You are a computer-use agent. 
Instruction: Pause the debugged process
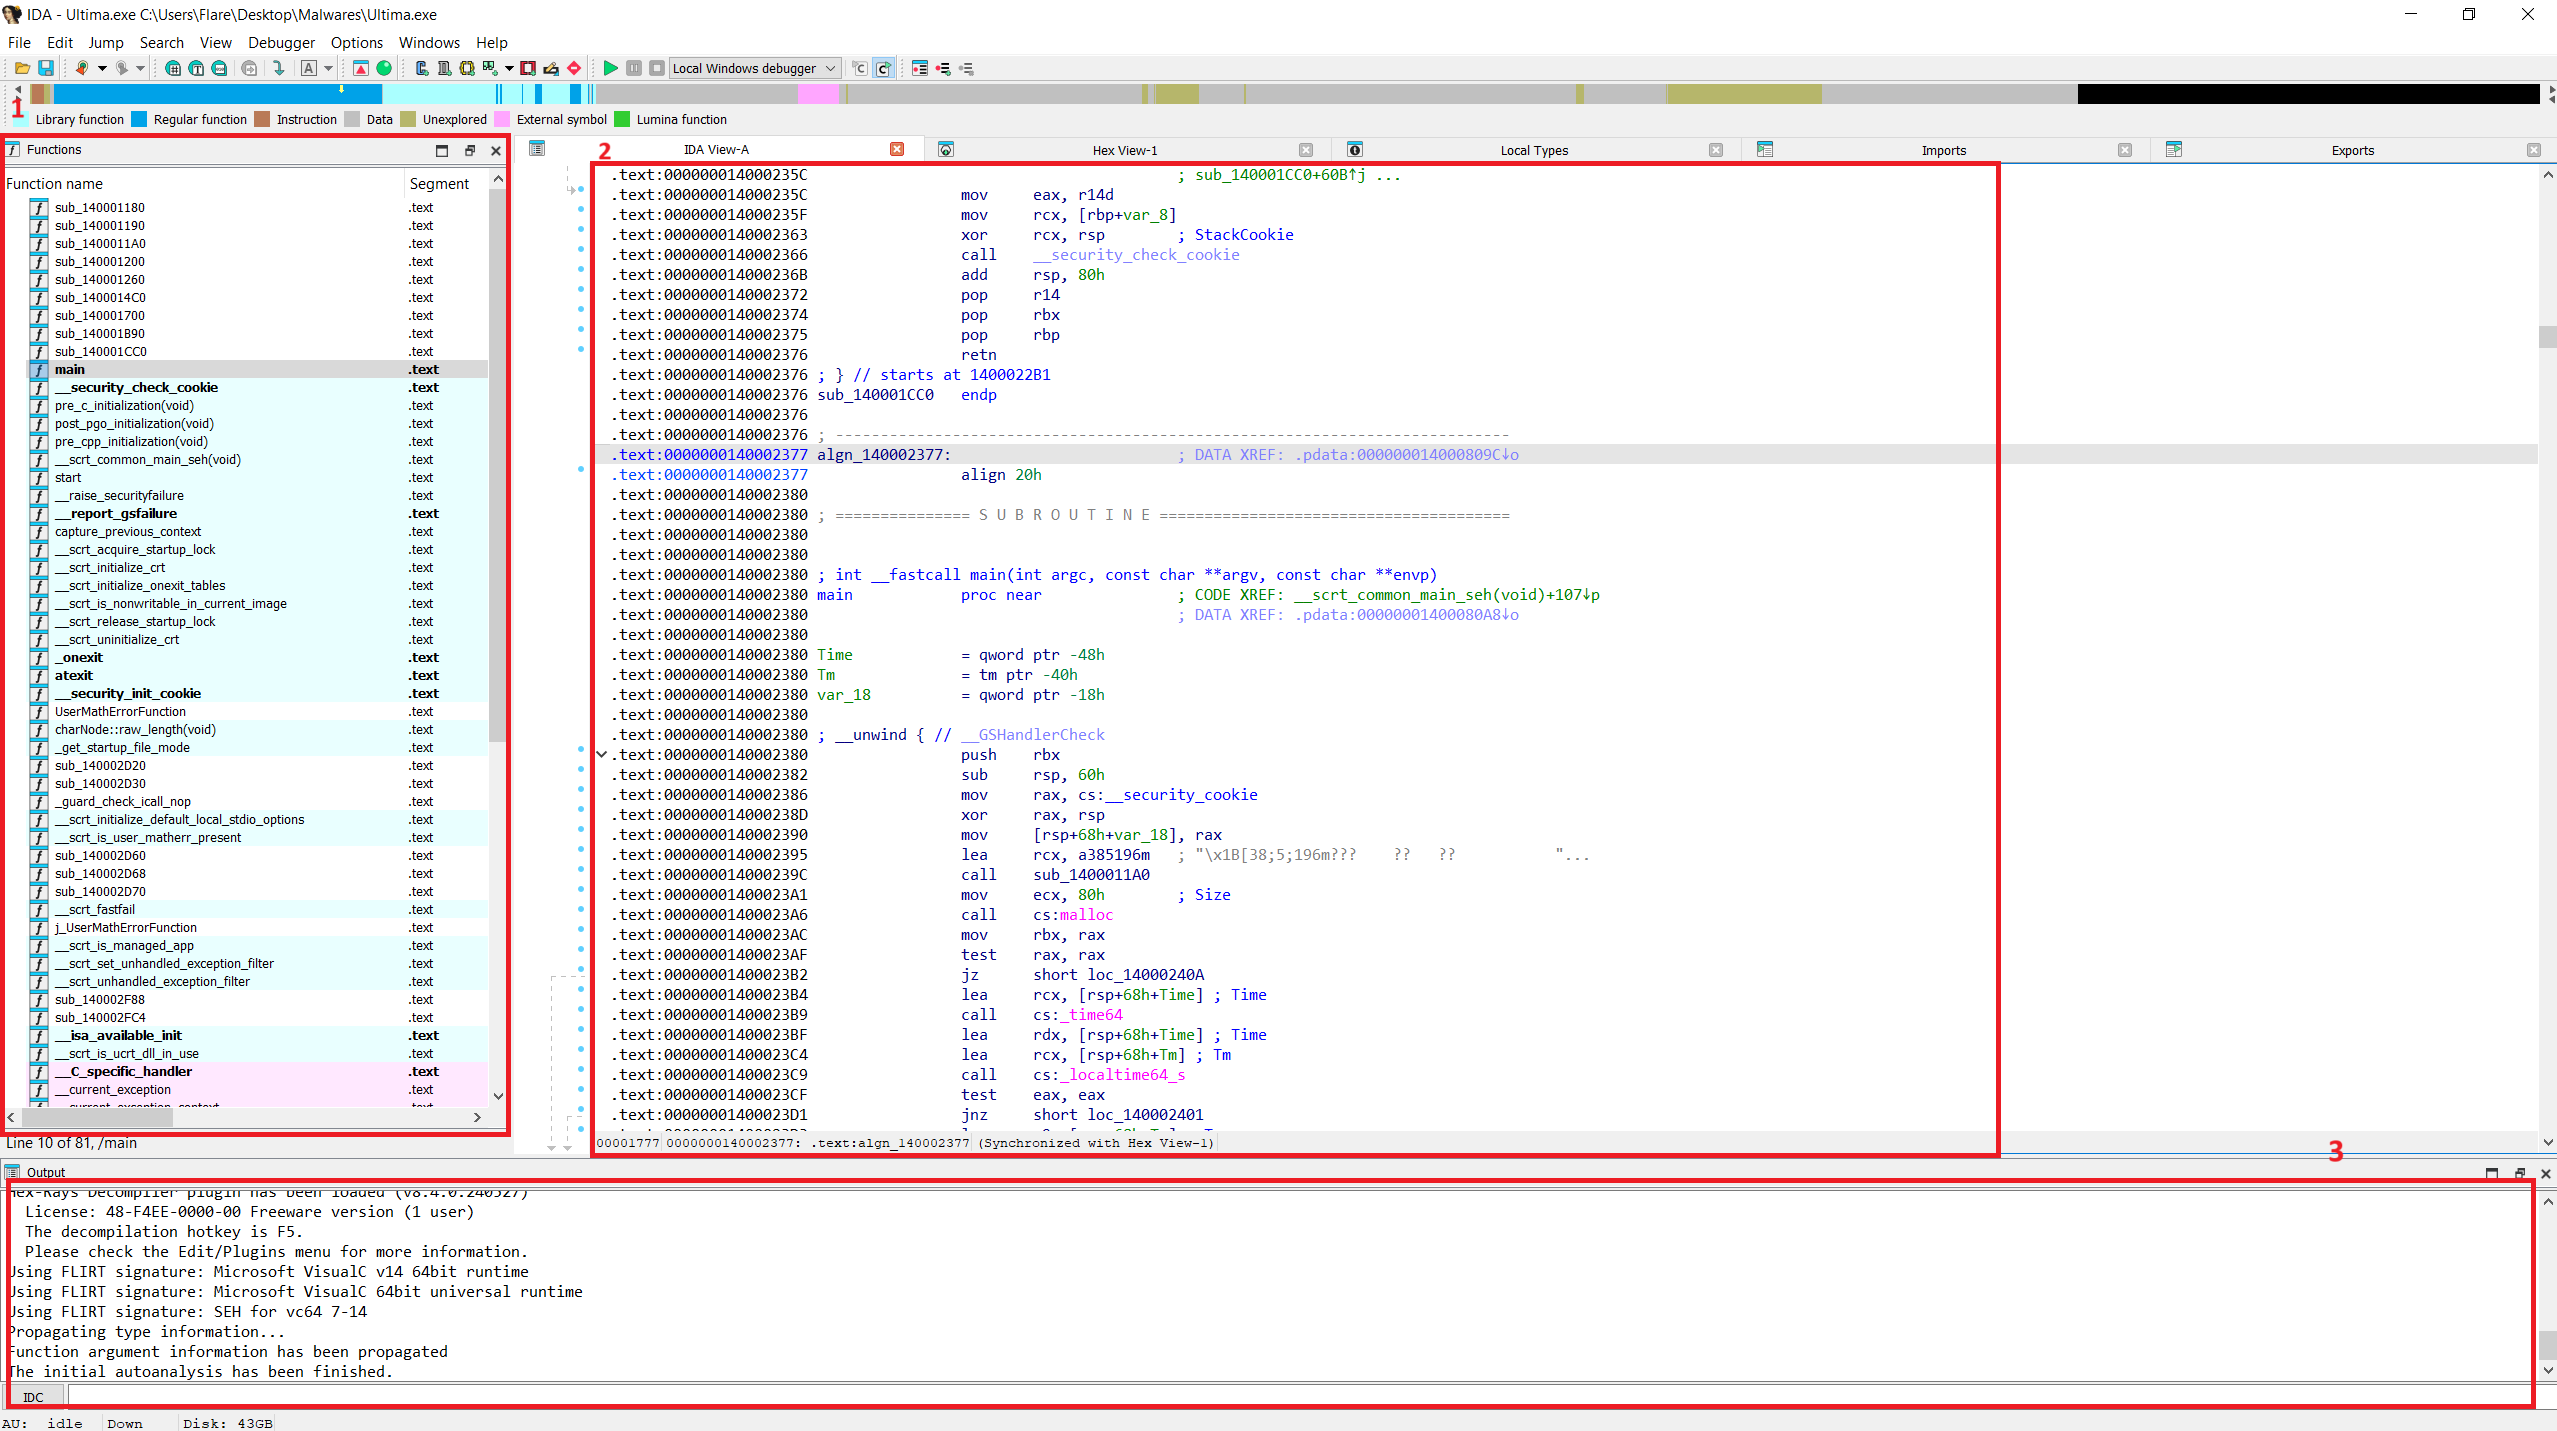634,68
